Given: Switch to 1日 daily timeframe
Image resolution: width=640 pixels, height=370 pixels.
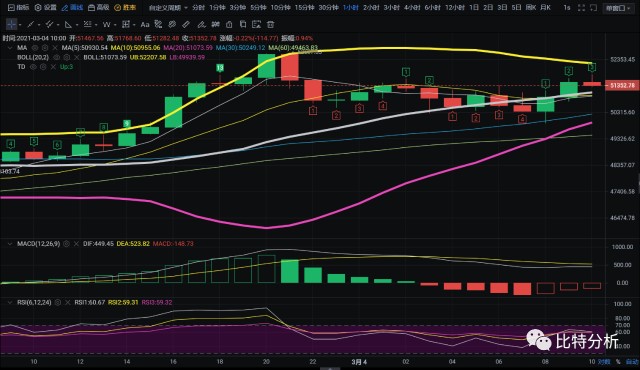Looking at the screenshot, I should click(x=474, y=8).
